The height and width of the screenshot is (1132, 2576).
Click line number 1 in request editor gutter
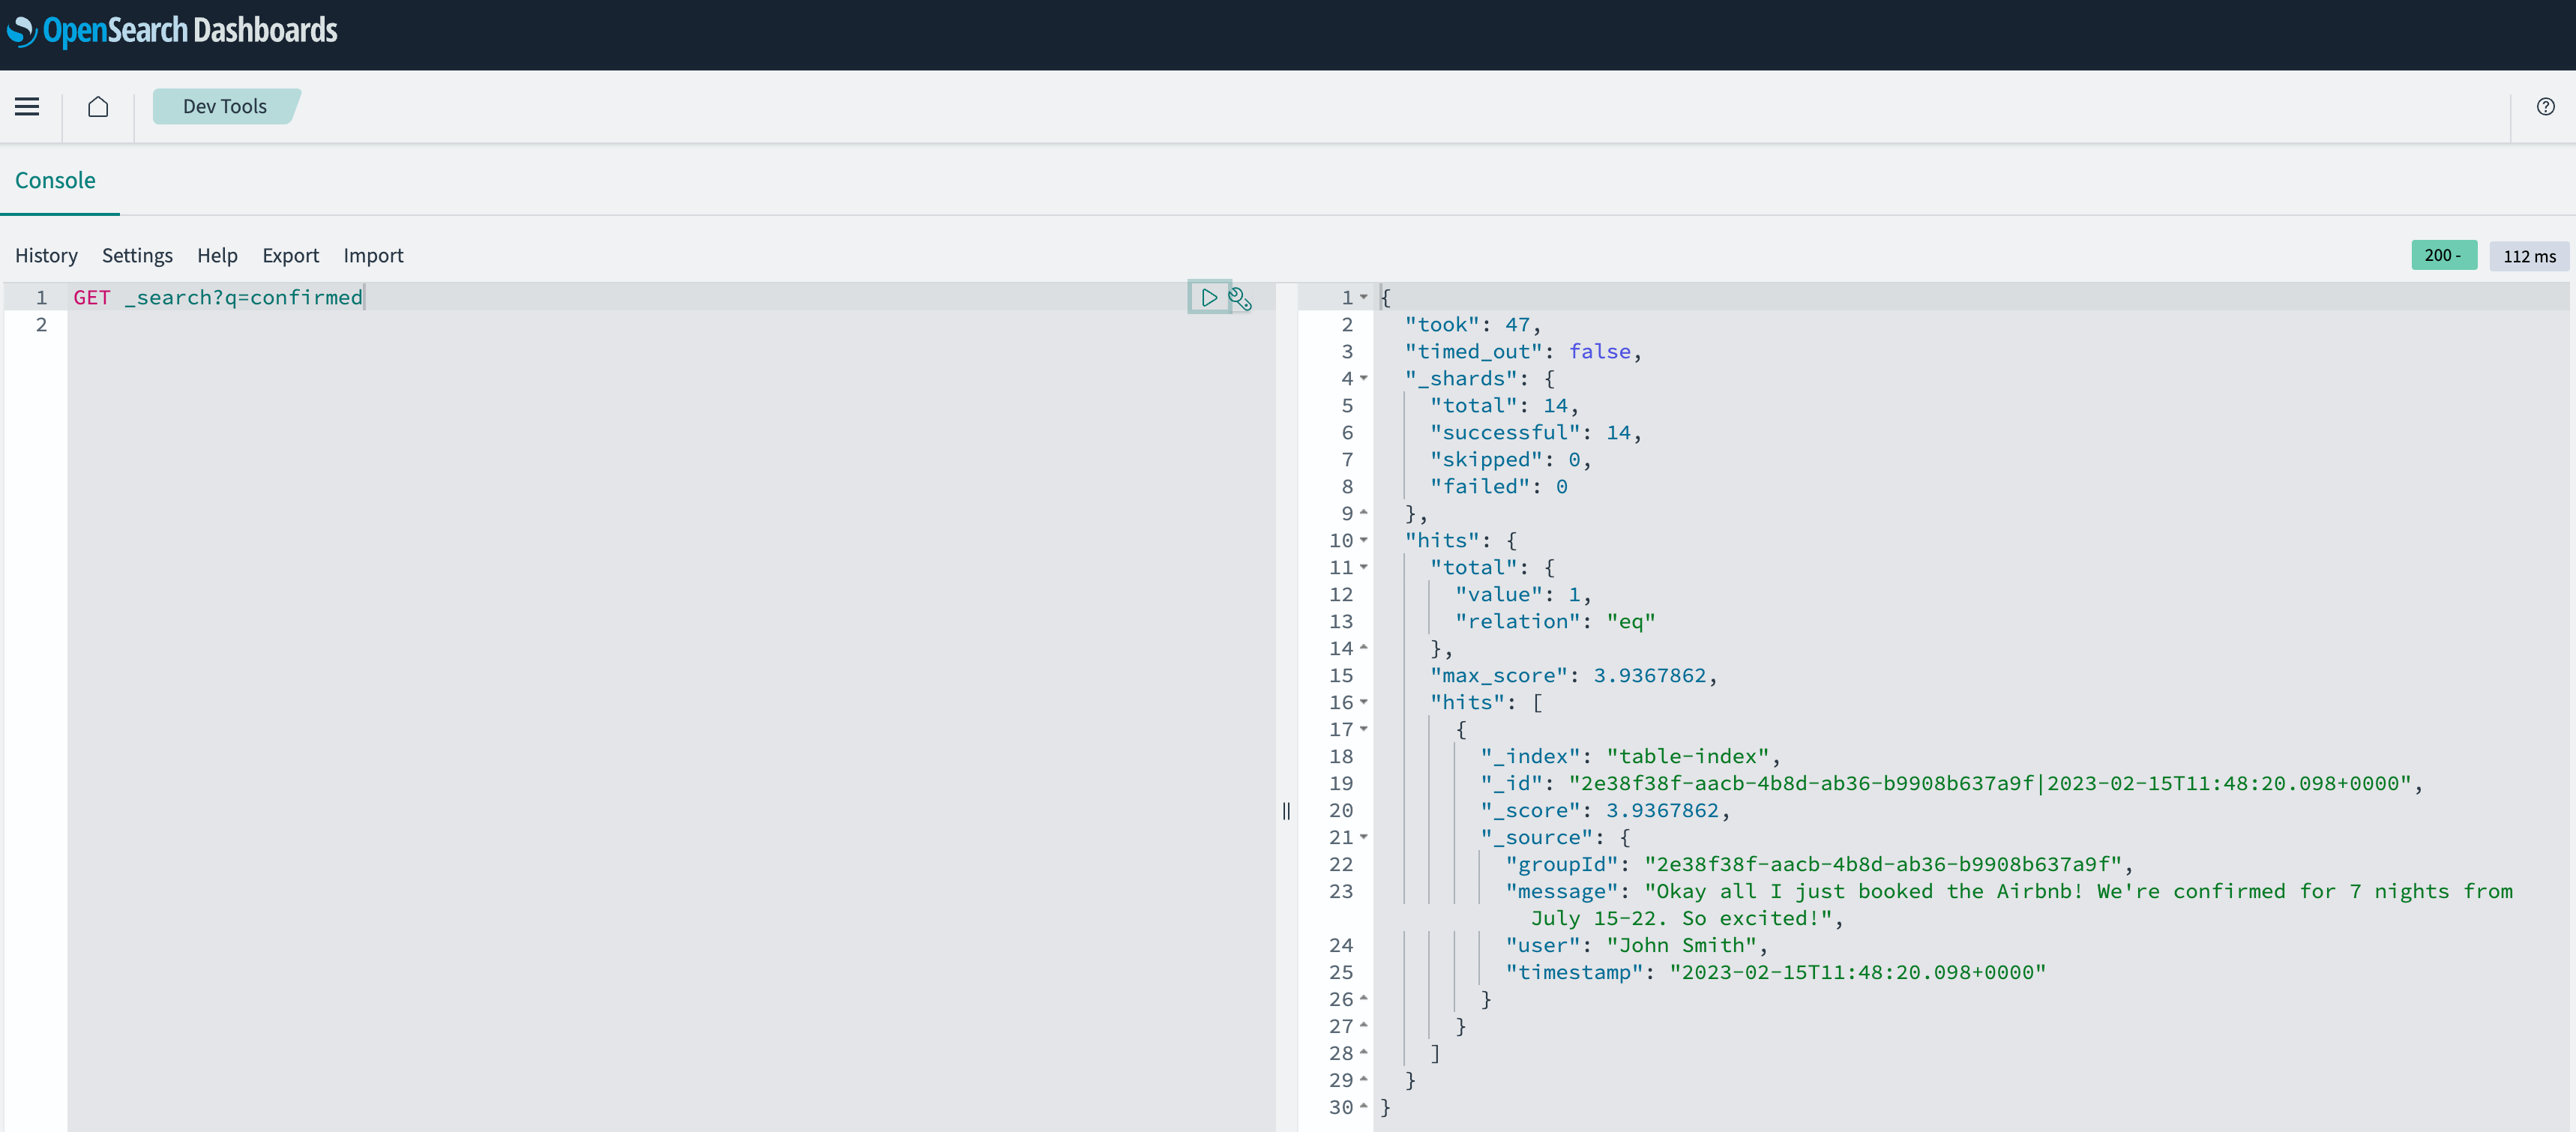41,297
